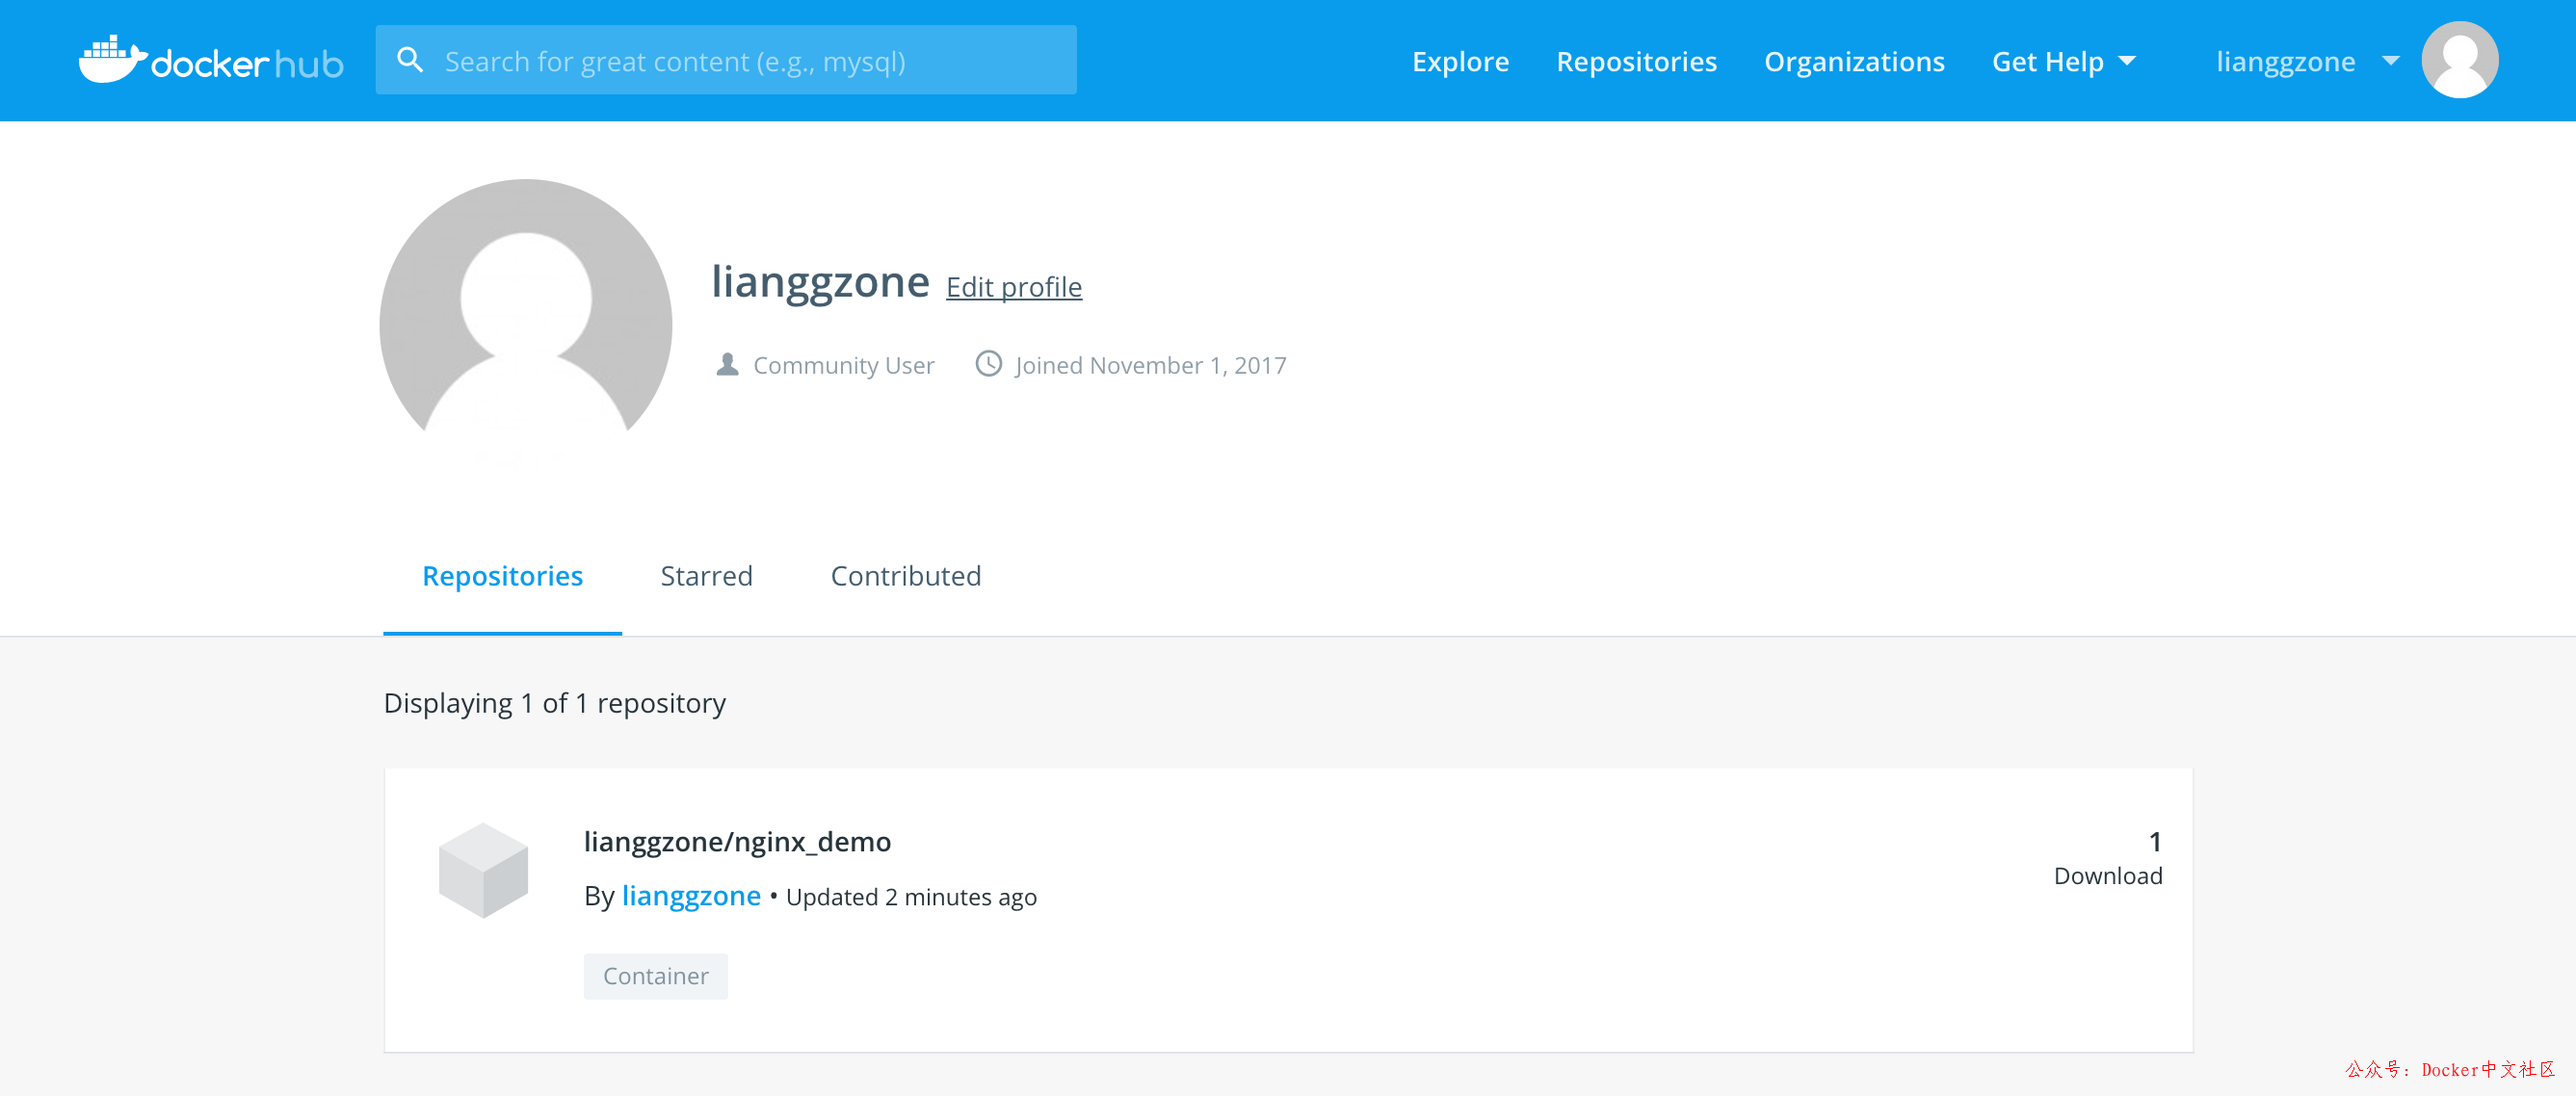Open the lianggzone/nginx_demo repository title
The height and width of the screenshot is (1096, 2576).
pos(737,842)
